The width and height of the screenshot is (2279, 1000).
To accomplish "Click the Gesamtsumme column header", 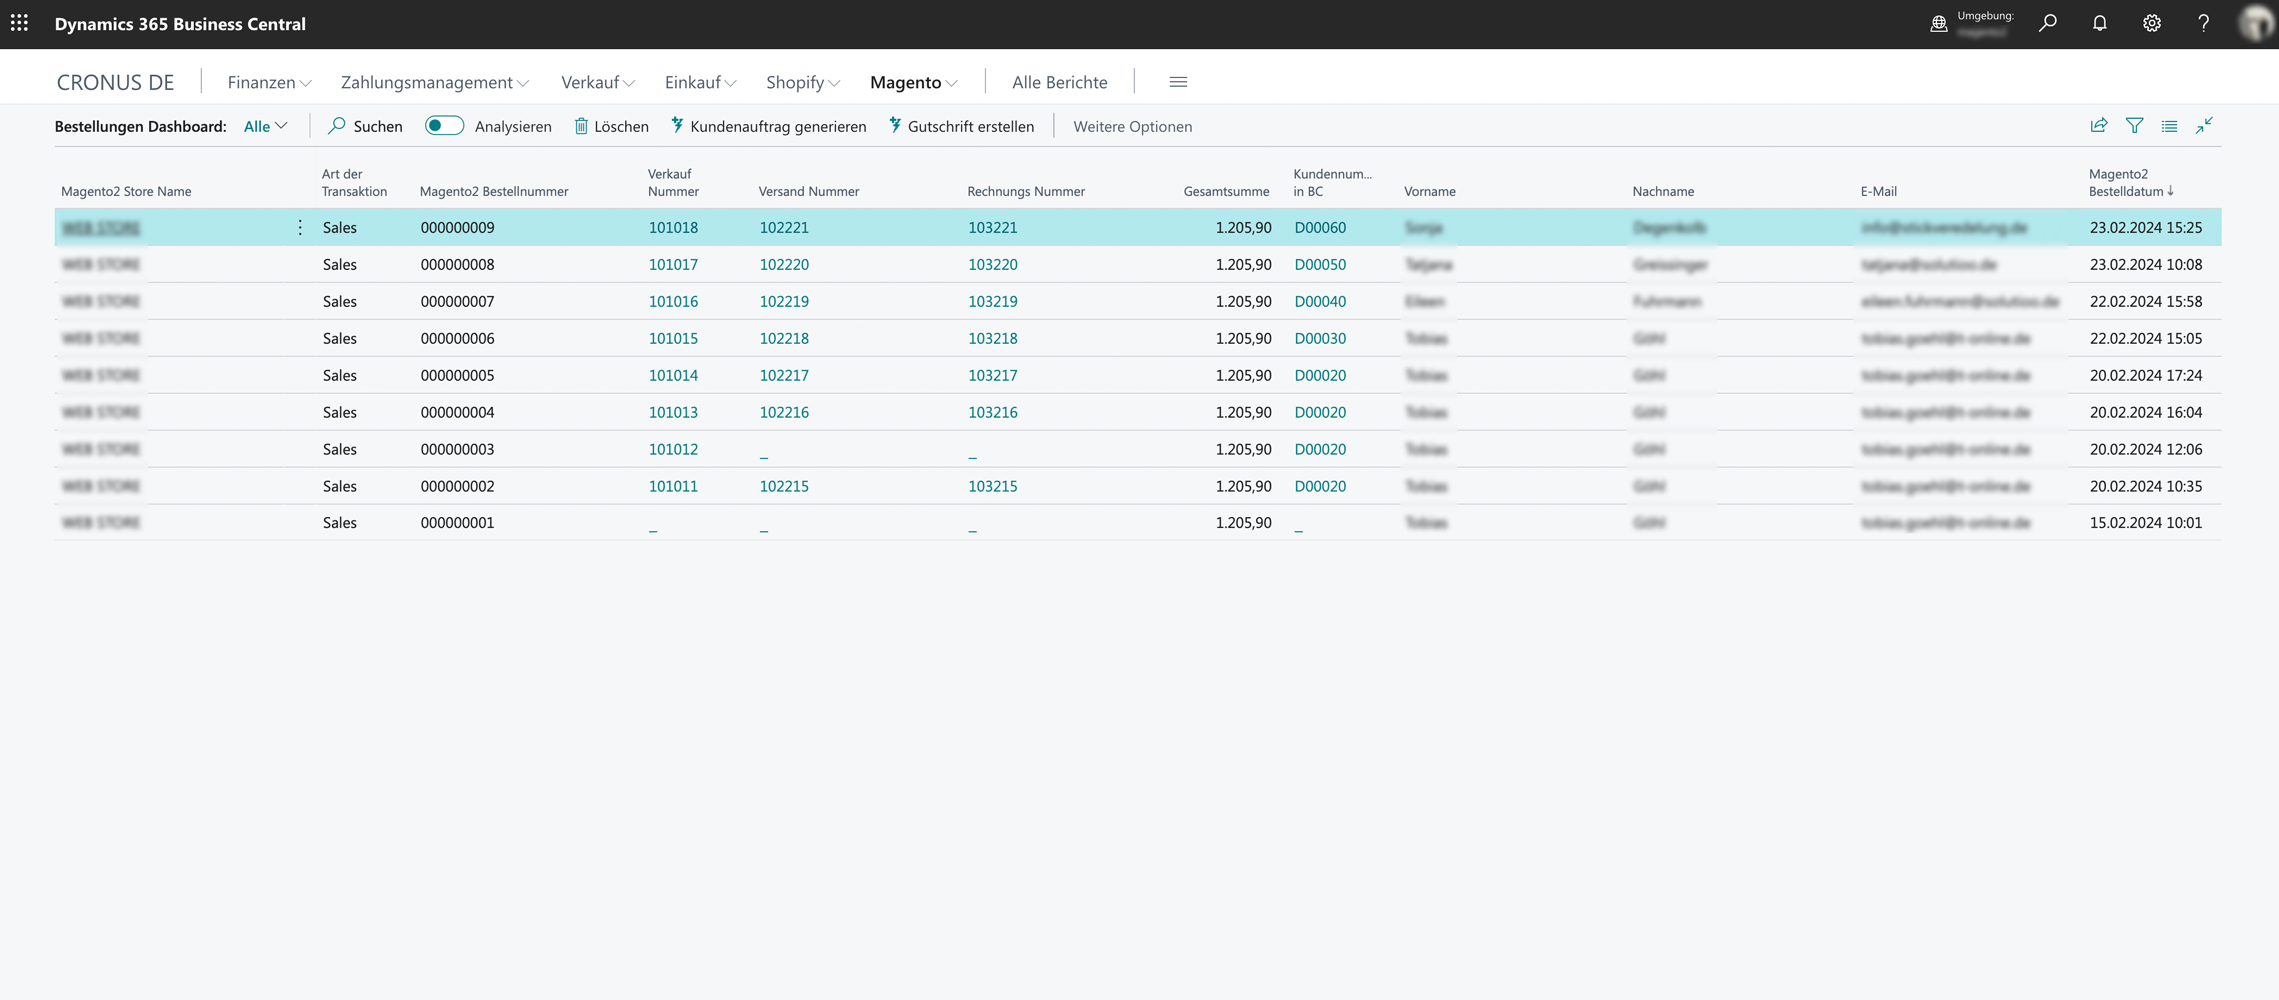I will point(1226,191).
